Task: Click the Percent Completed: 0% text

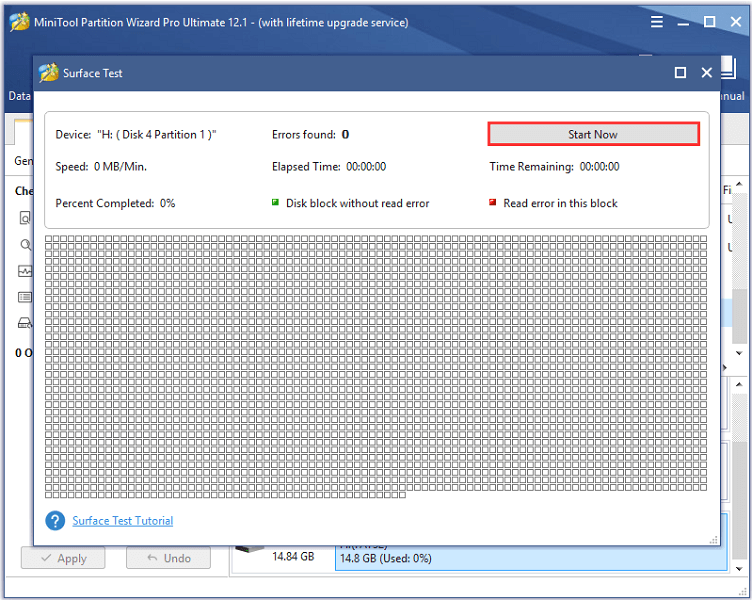Action: [x=115, y=203]
